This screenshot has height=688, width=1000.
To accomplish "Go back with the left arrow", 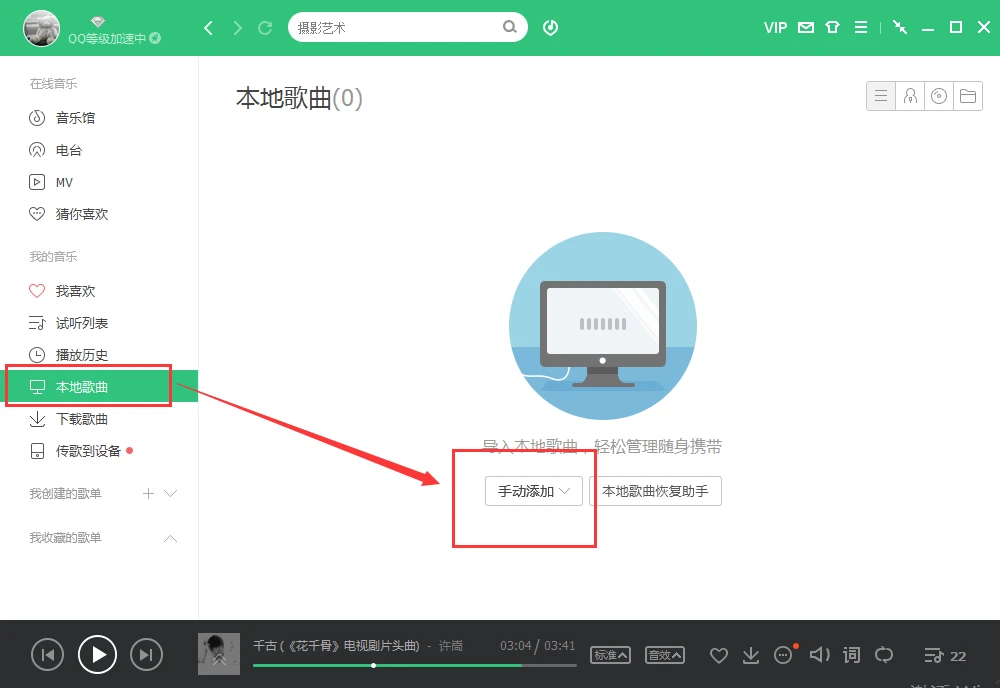I will pyautogui.click(x=208, y=28).
